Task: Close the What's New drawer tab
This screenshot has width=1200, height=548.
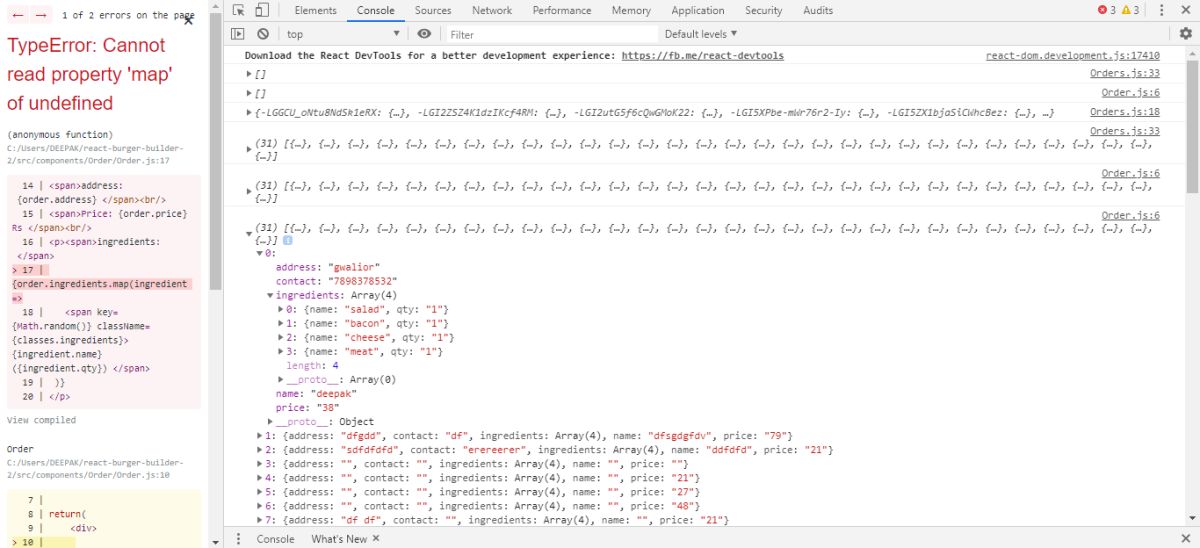Action: click(376, 539)
